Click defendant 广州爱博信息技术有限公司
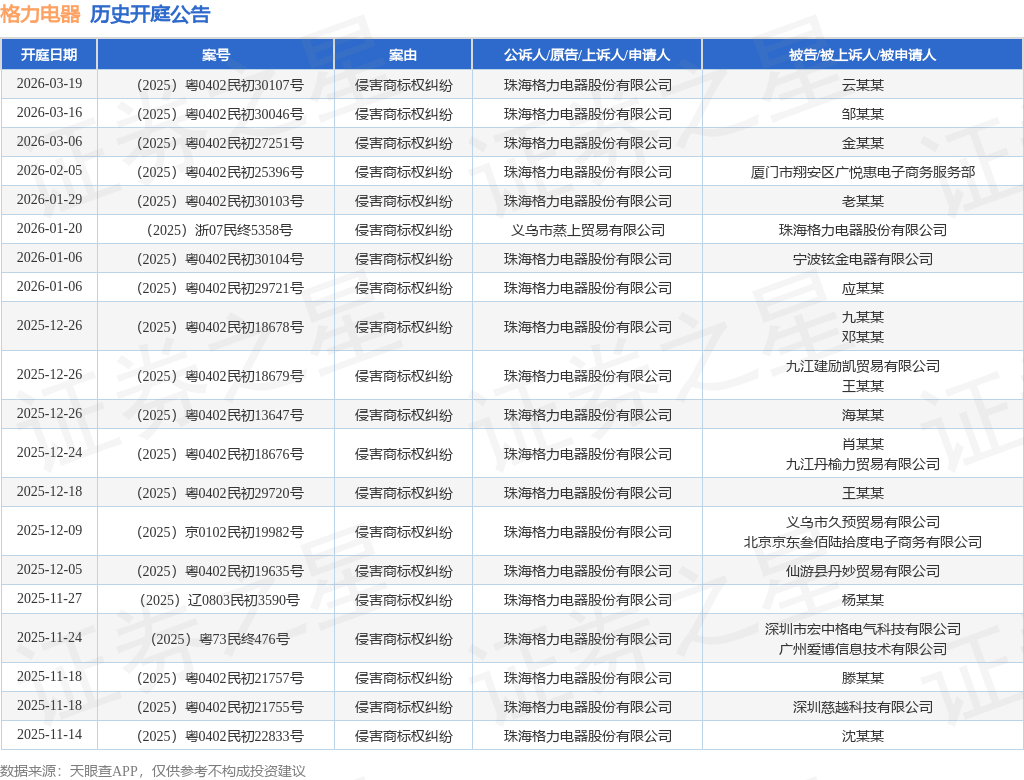 point(863,649)
